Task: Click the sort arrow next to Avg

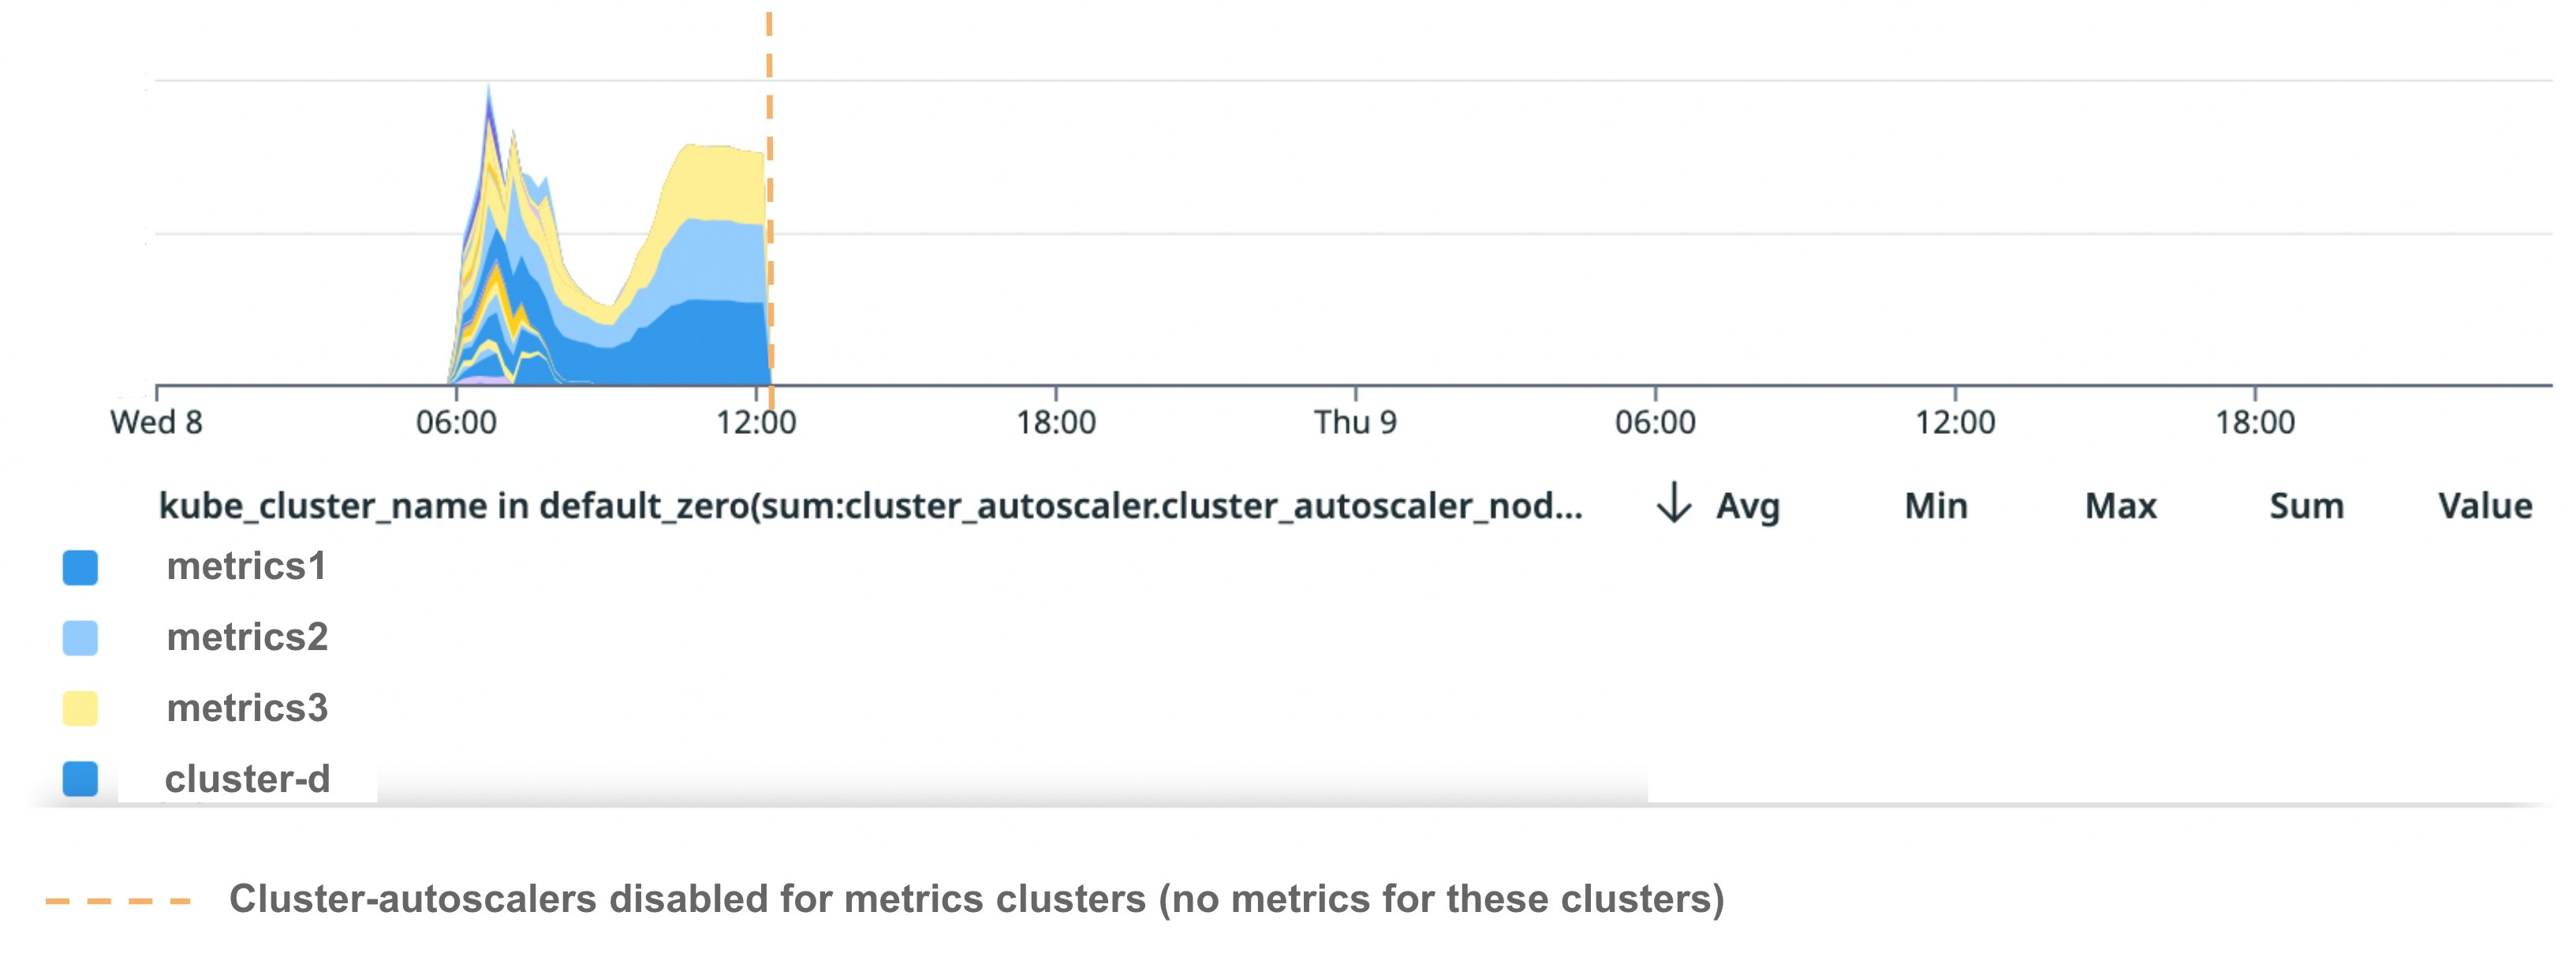Action: [1673, 503]
